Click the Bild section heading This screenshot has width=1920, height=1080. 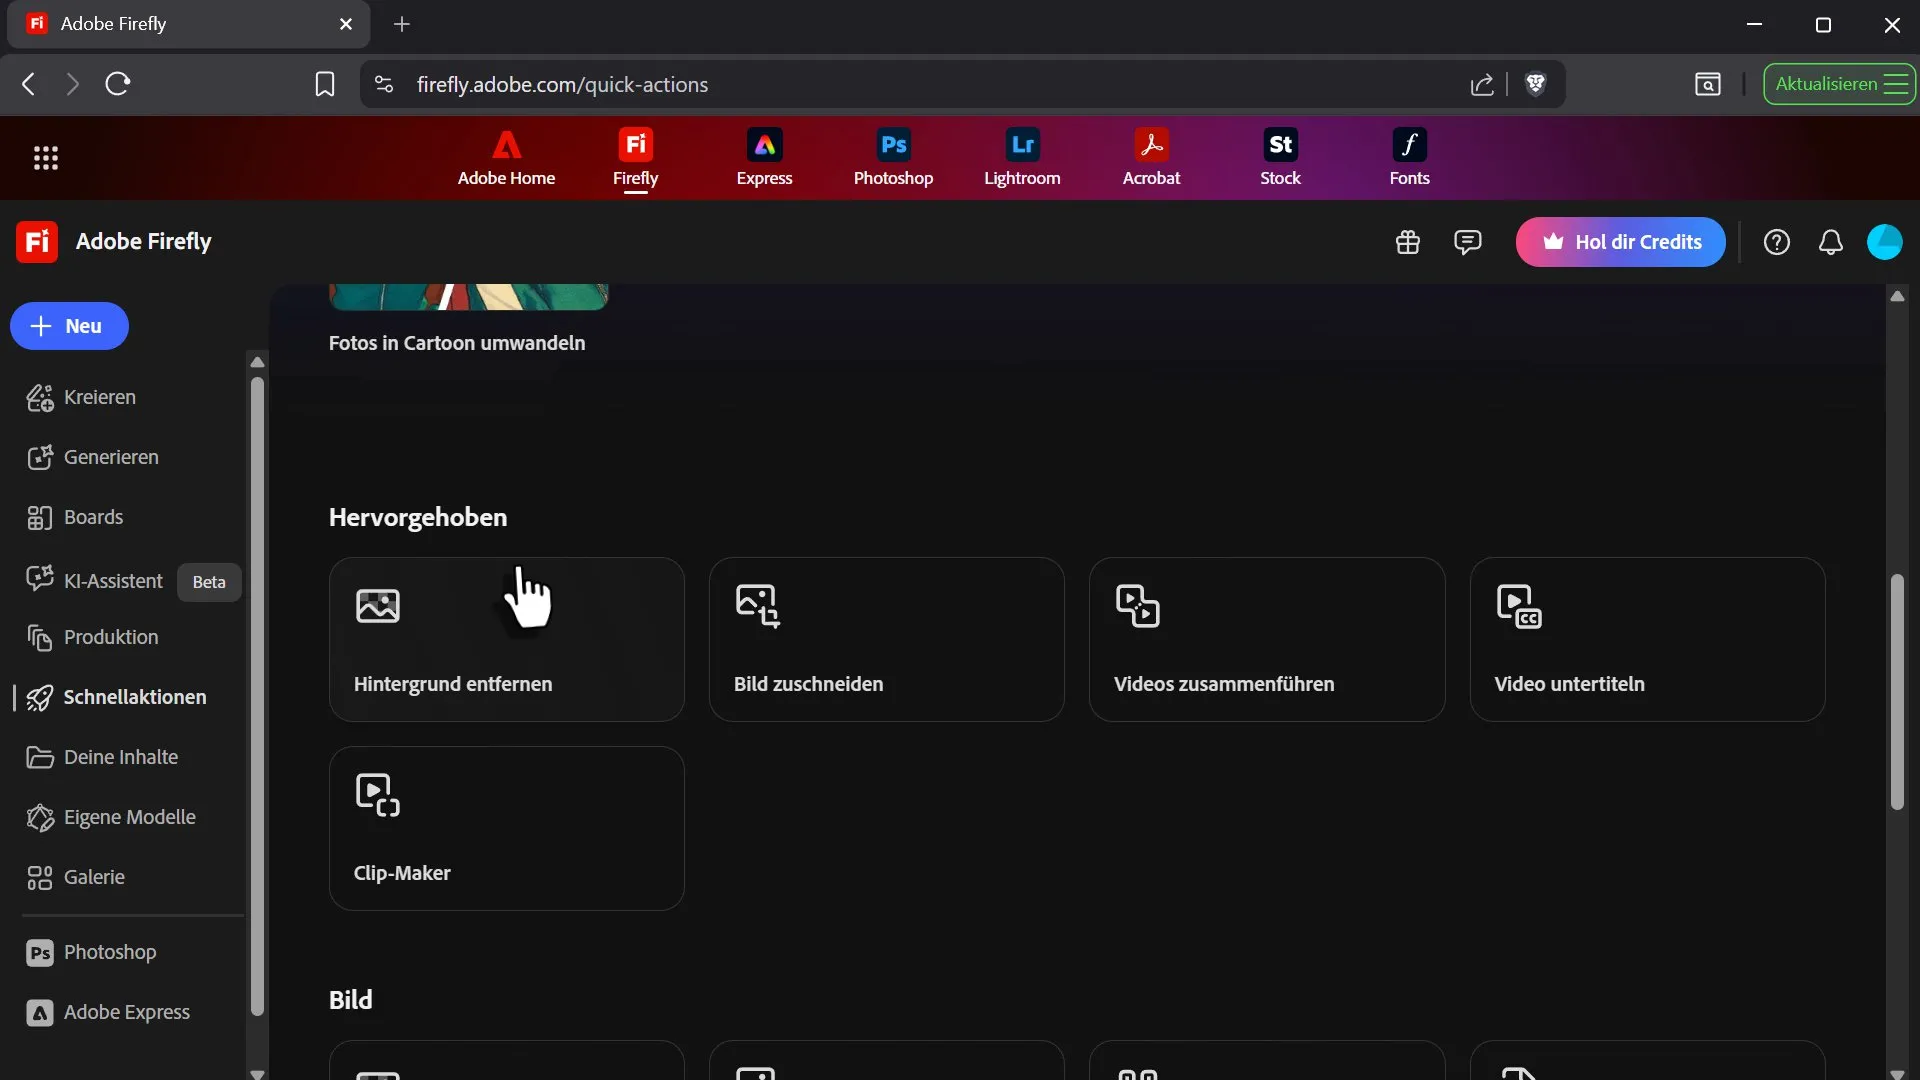pyautogui.click(x=350, y=1000)
